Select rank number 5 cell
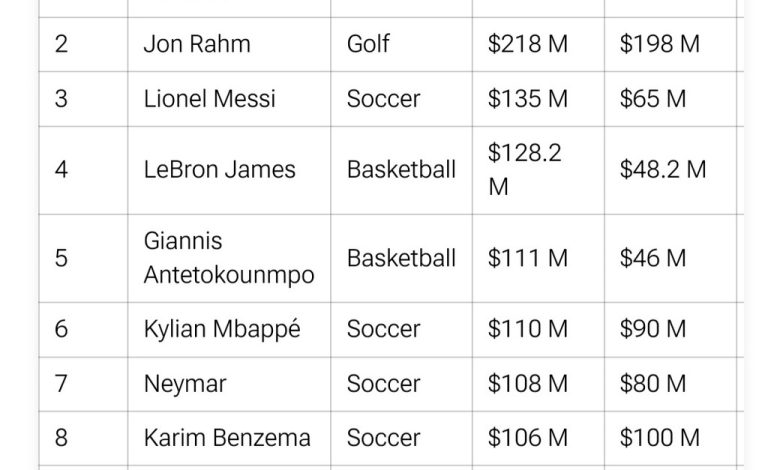Viewport: 780px width, 470px height. (x=62, y=258)
